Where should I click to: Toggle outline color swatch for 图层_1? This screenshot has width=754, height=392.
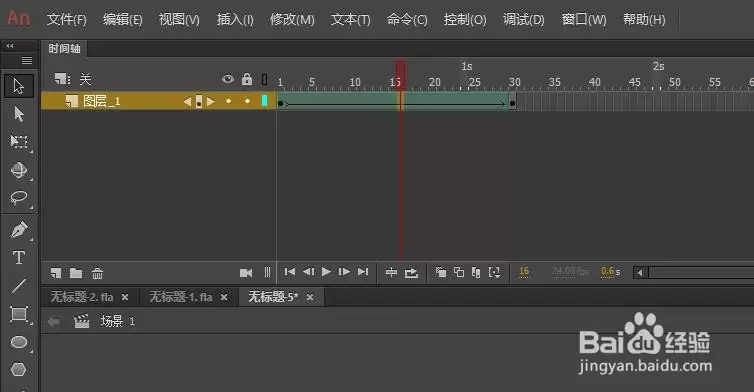[x=264, y=101]
